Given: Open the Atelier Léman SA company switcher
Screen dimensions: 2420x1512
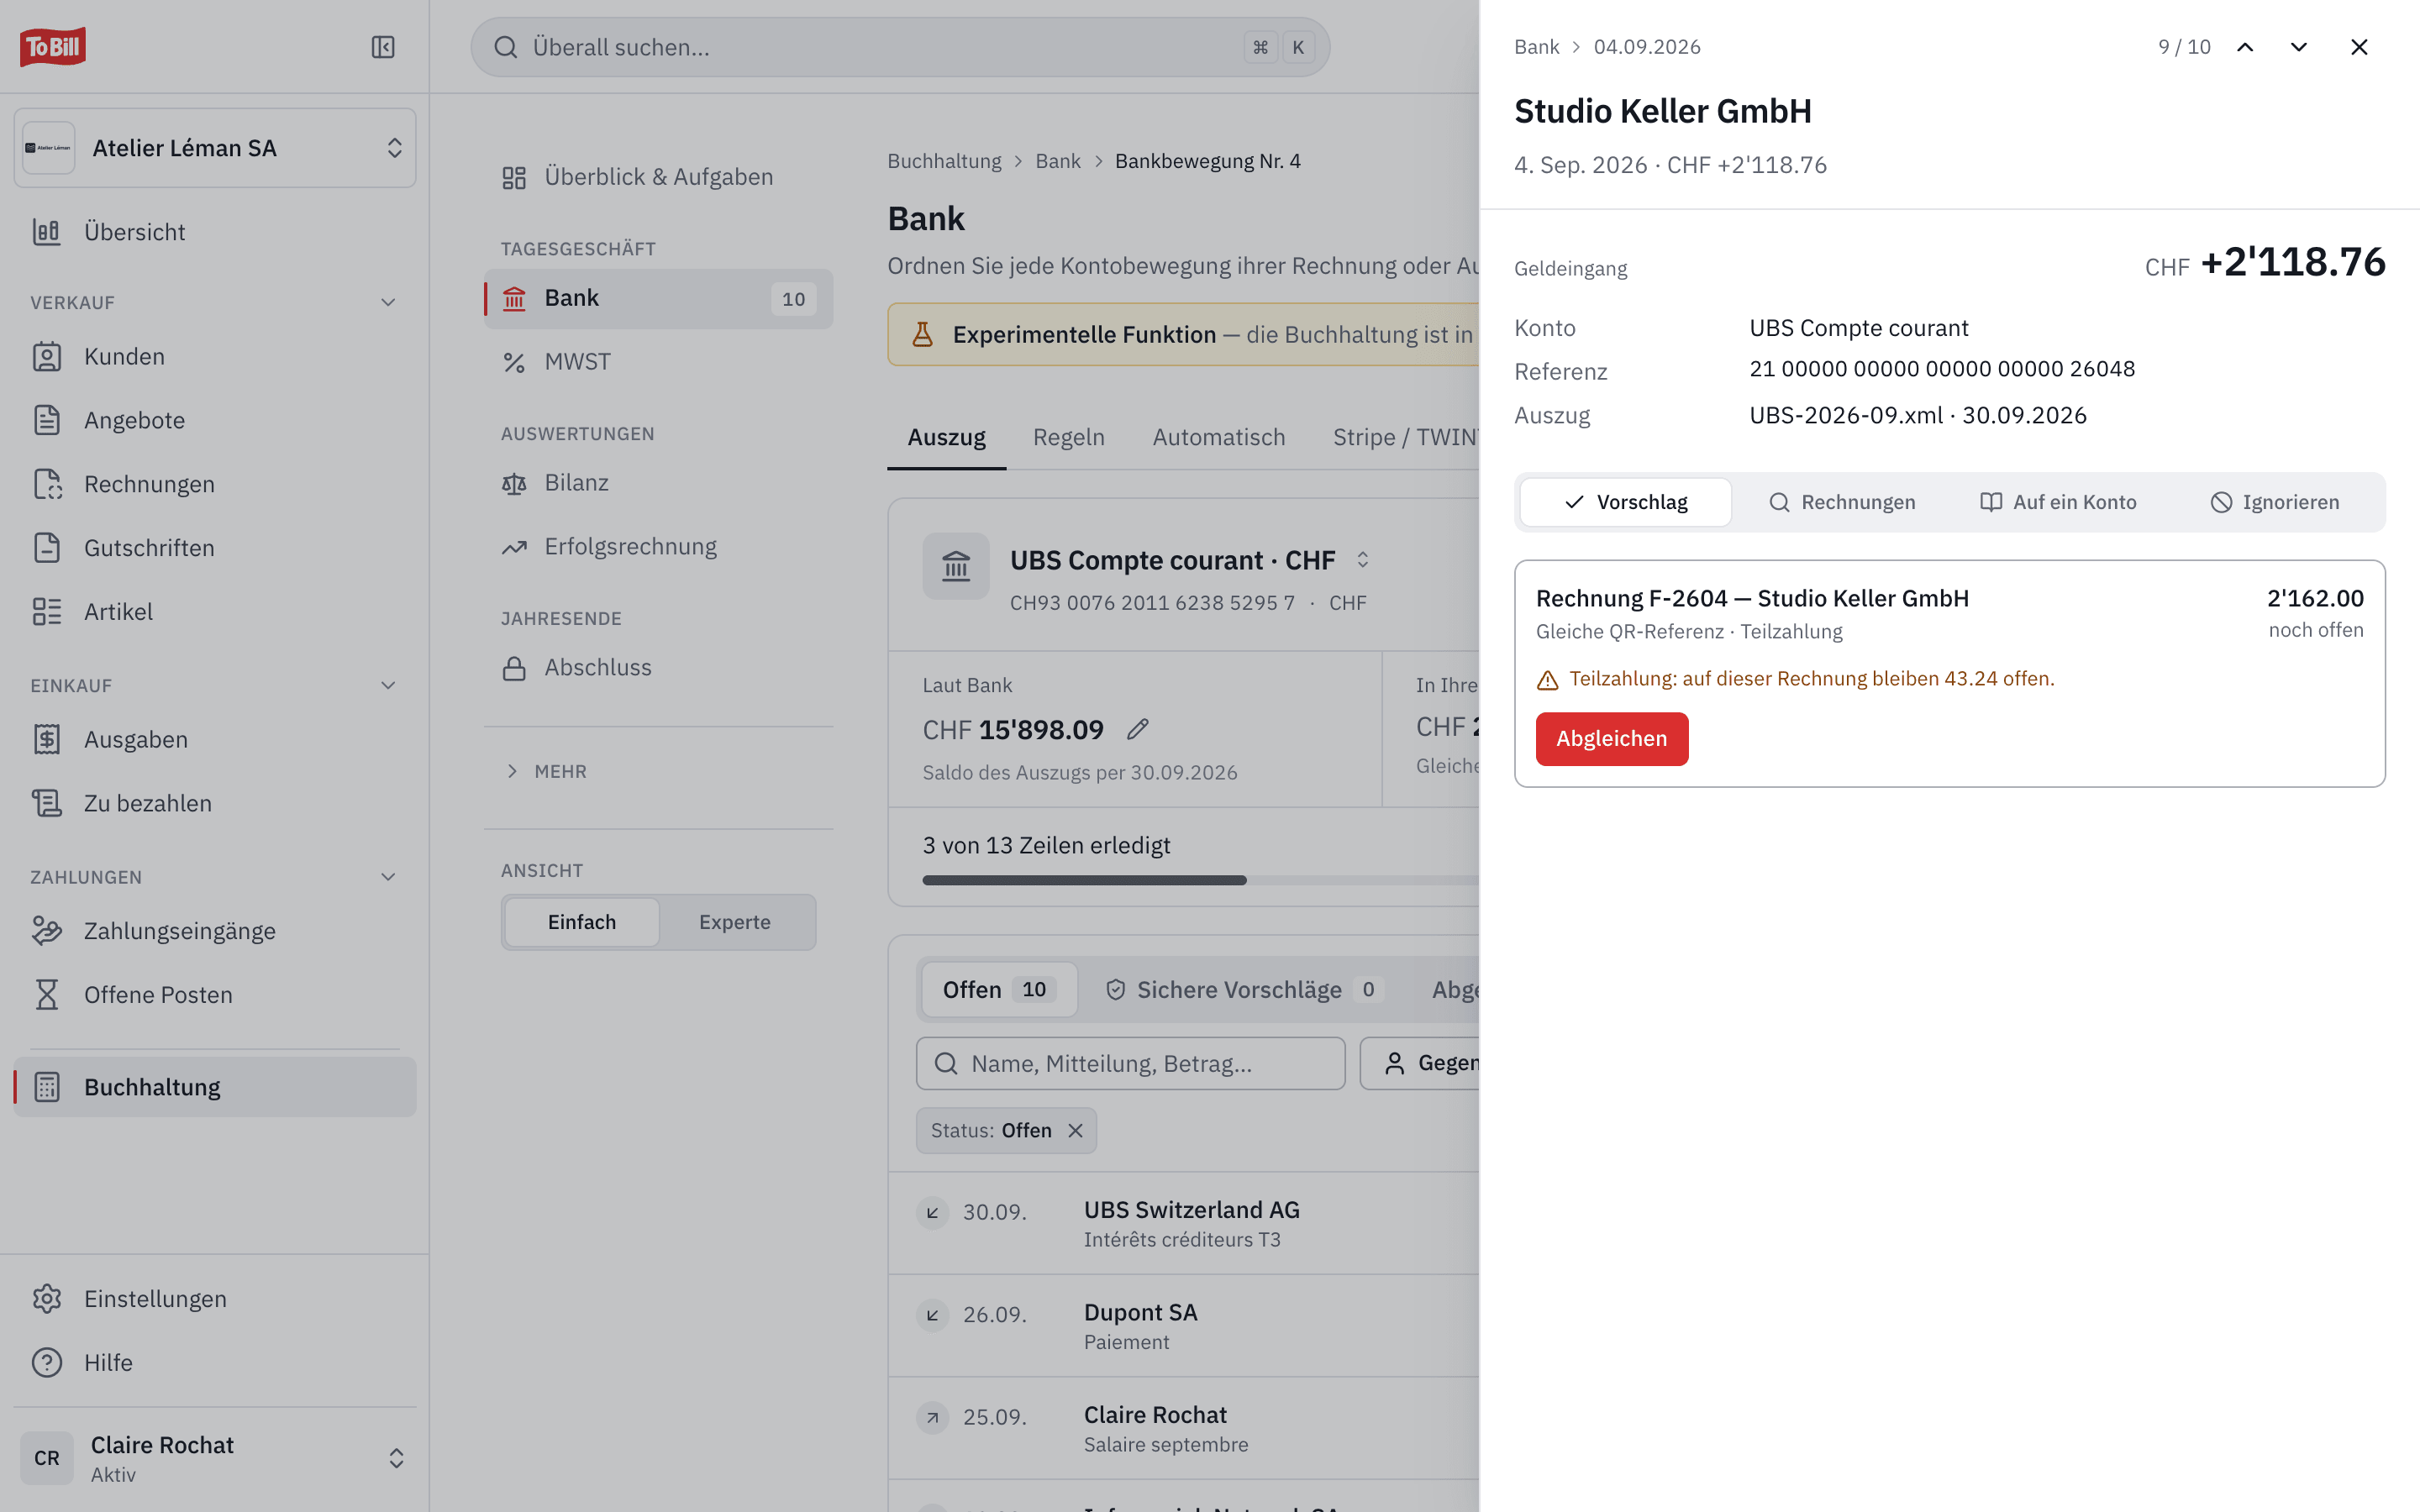Looking at the screenshot, I should (215, 148).
